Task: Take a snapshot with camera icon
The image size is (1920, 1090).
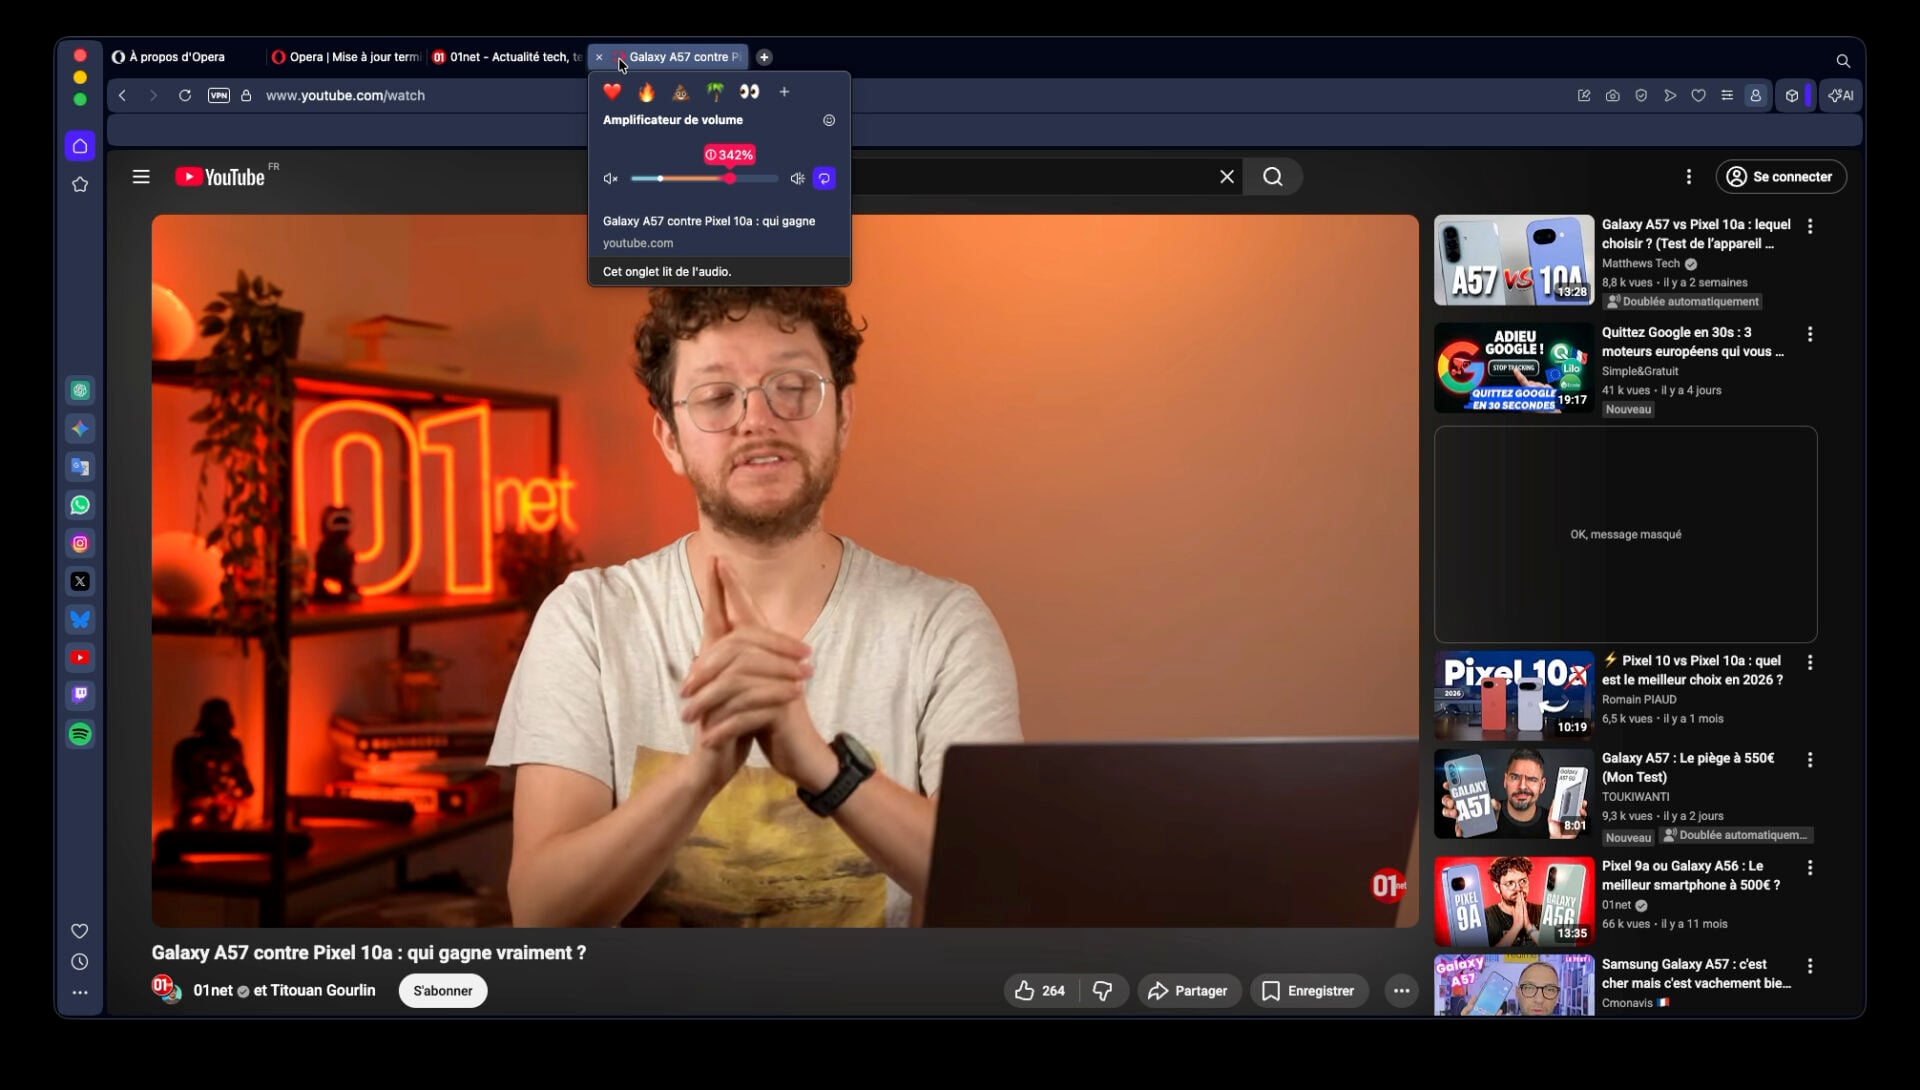Action: pos(1612,96)
